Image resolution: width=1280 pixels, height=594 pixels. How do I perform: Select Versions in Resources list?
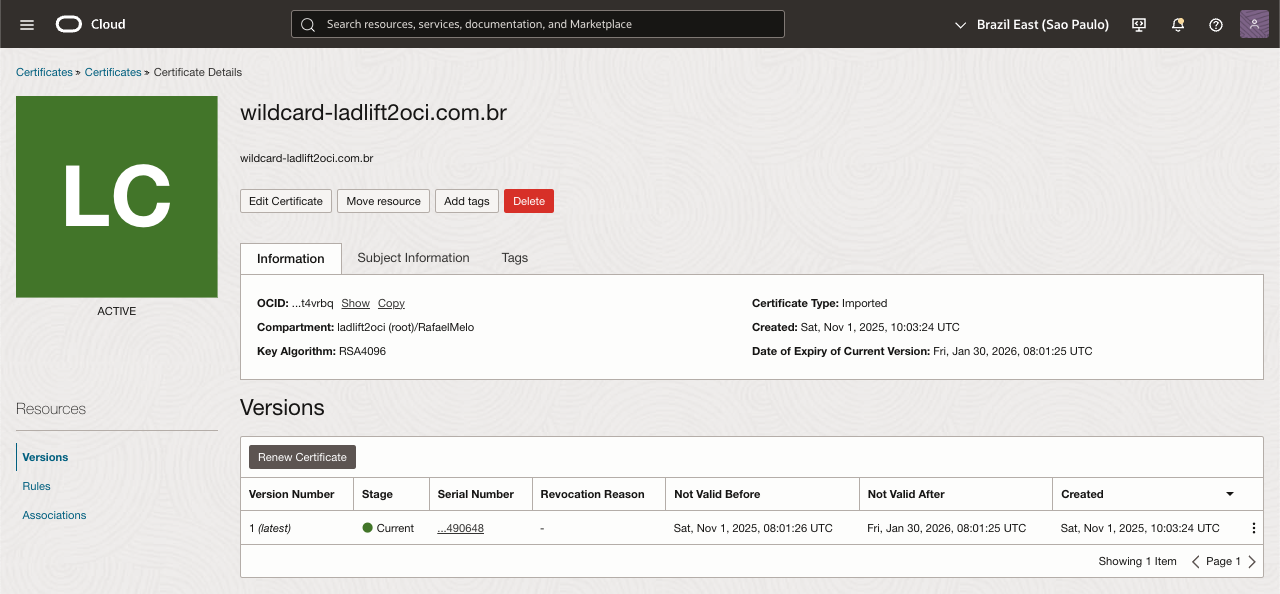(45, 457)
